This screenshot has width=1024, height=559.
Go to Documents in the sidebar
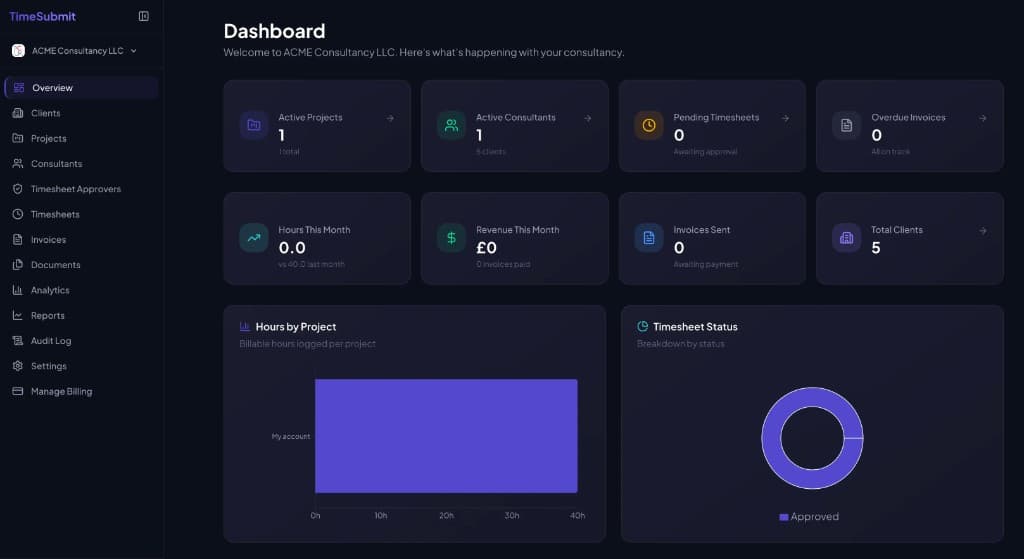click(x=81, y=264)
